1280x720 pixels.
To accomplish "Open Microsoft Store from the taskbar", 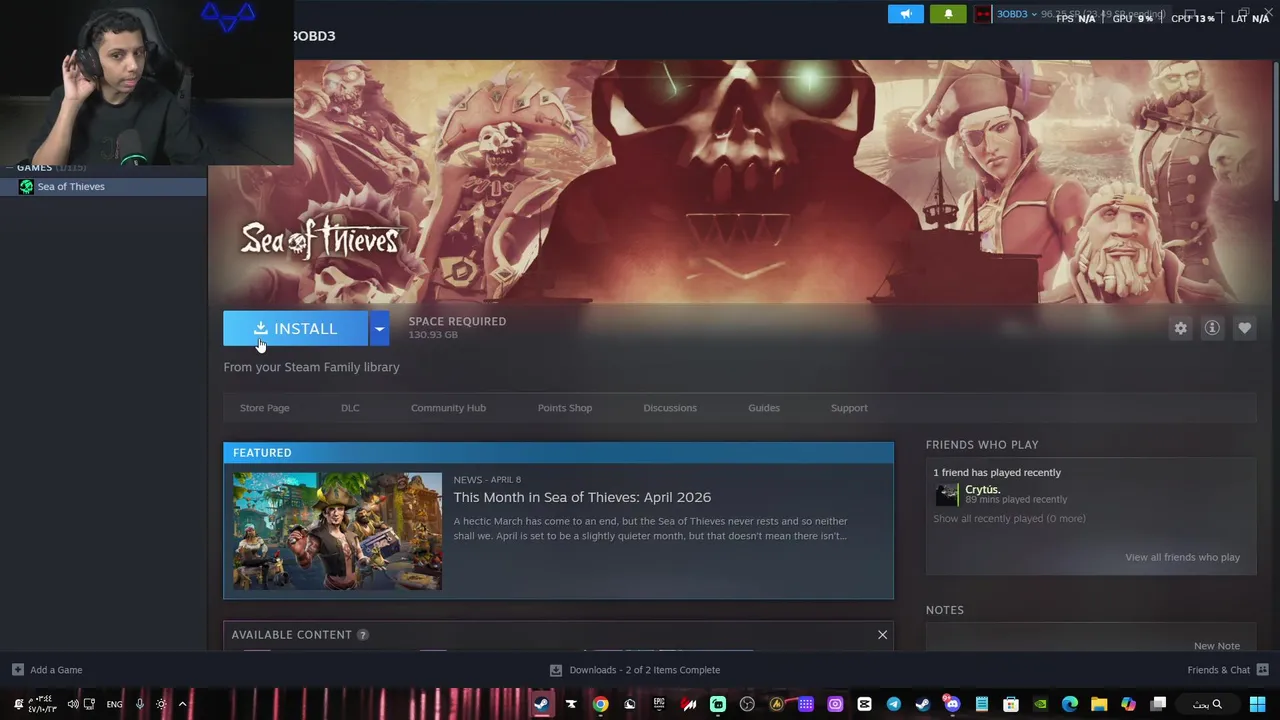I will click(1011, 705).
